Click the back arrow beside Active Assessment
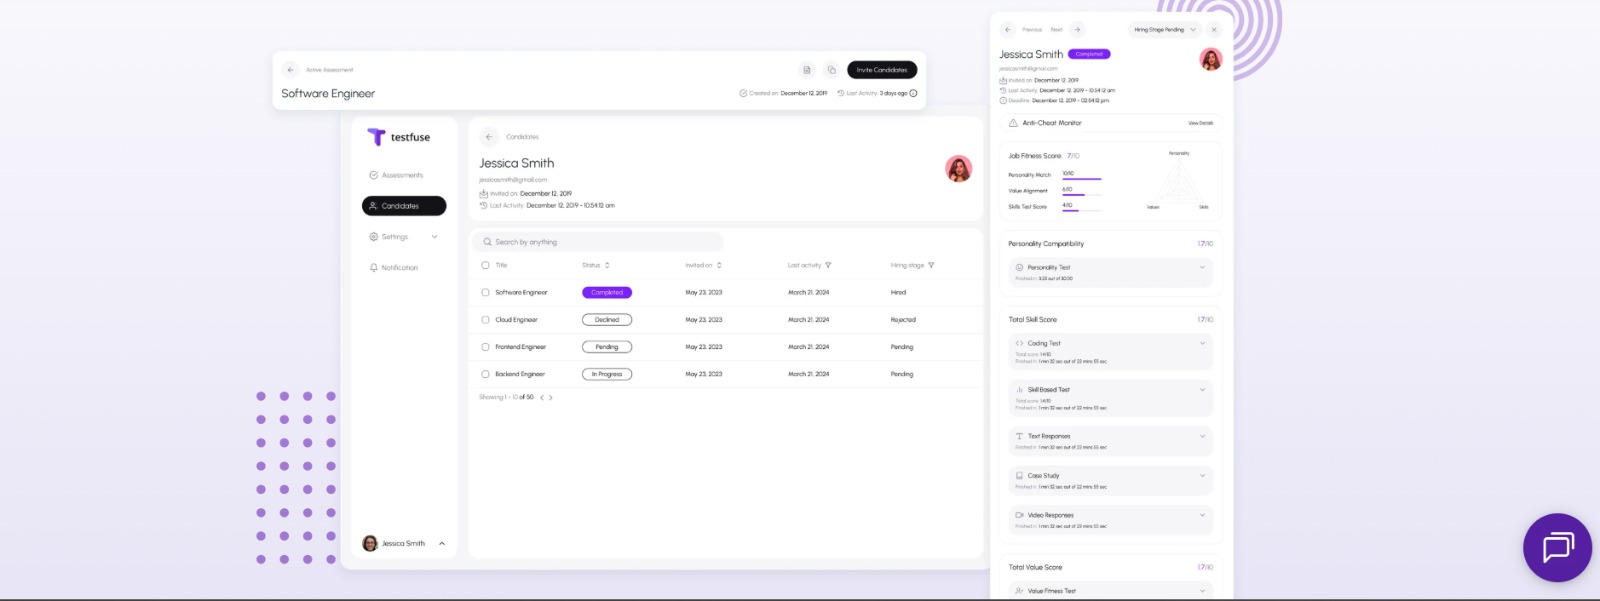This screenshot has width=1600, height=601. pyautogui.click(x=290, y=70)
